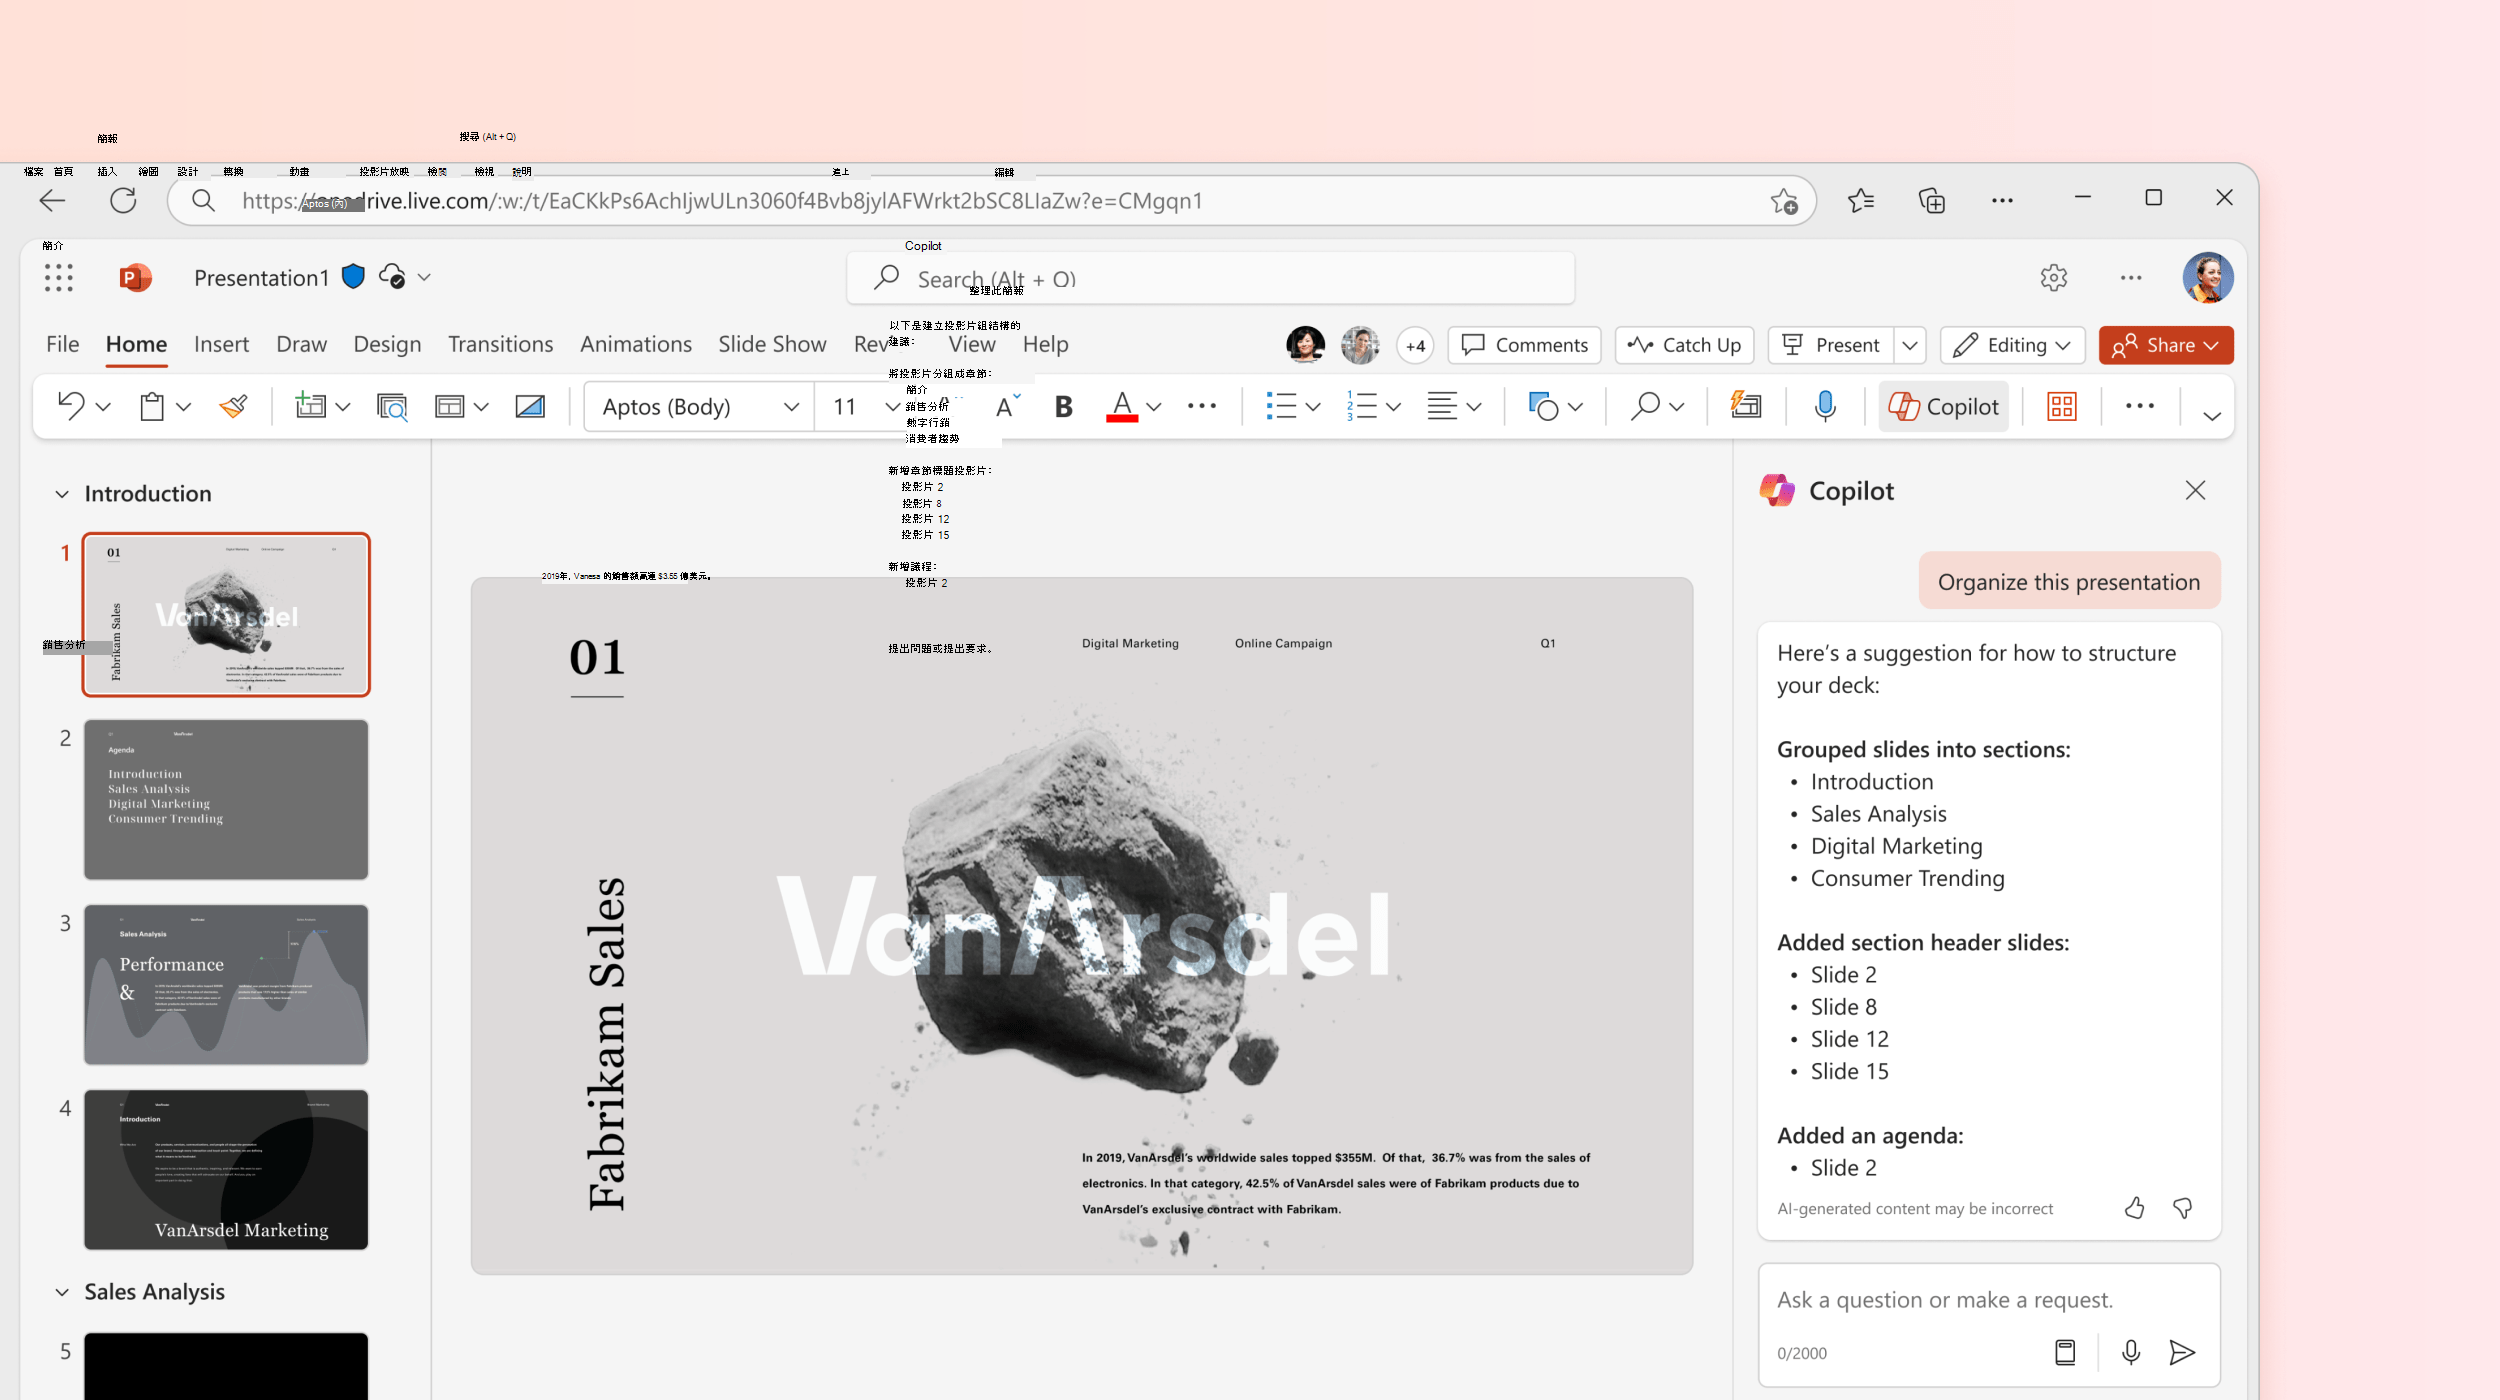Screen dimensions: 2500x1400
Task: Click the bulleted list icon
Action: [x=1281, y=406]
